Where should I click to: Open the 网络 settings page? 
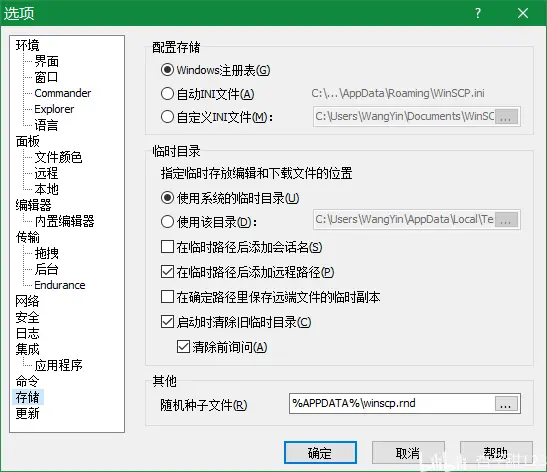pyautogui.click(x=28, y=301)
